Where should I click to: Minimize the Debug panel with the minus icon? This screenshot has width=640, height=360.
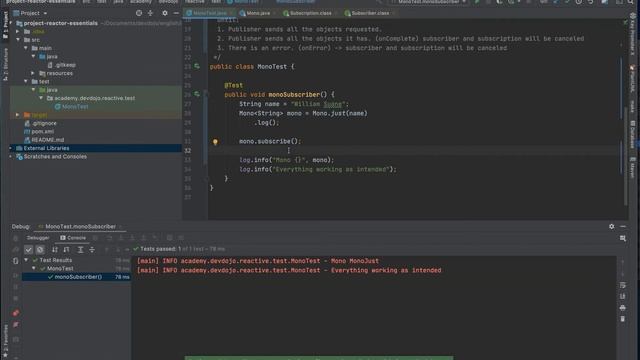[623, 227]
